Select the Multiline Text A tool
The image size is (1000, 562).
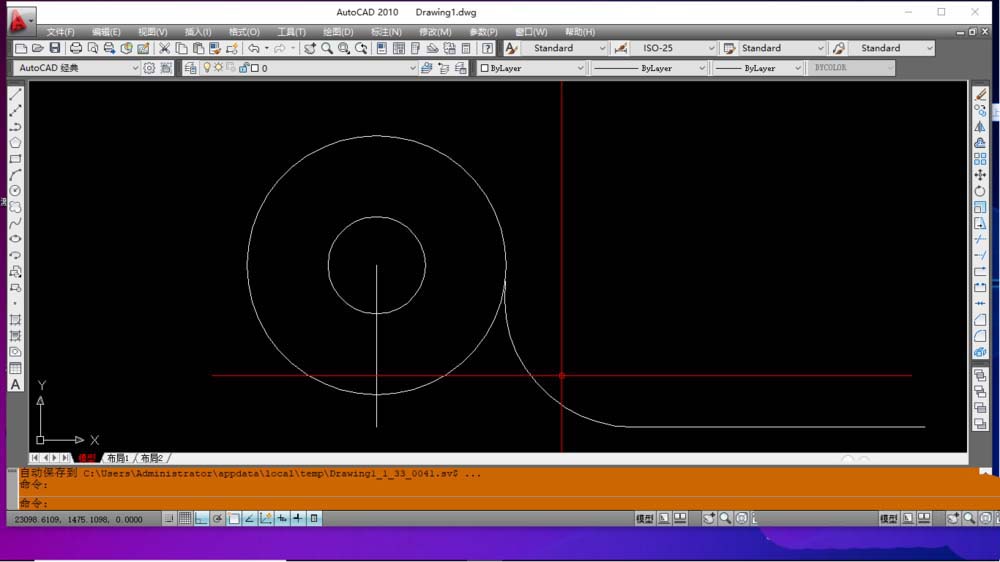pyautogui.click(x=15, y=385)
